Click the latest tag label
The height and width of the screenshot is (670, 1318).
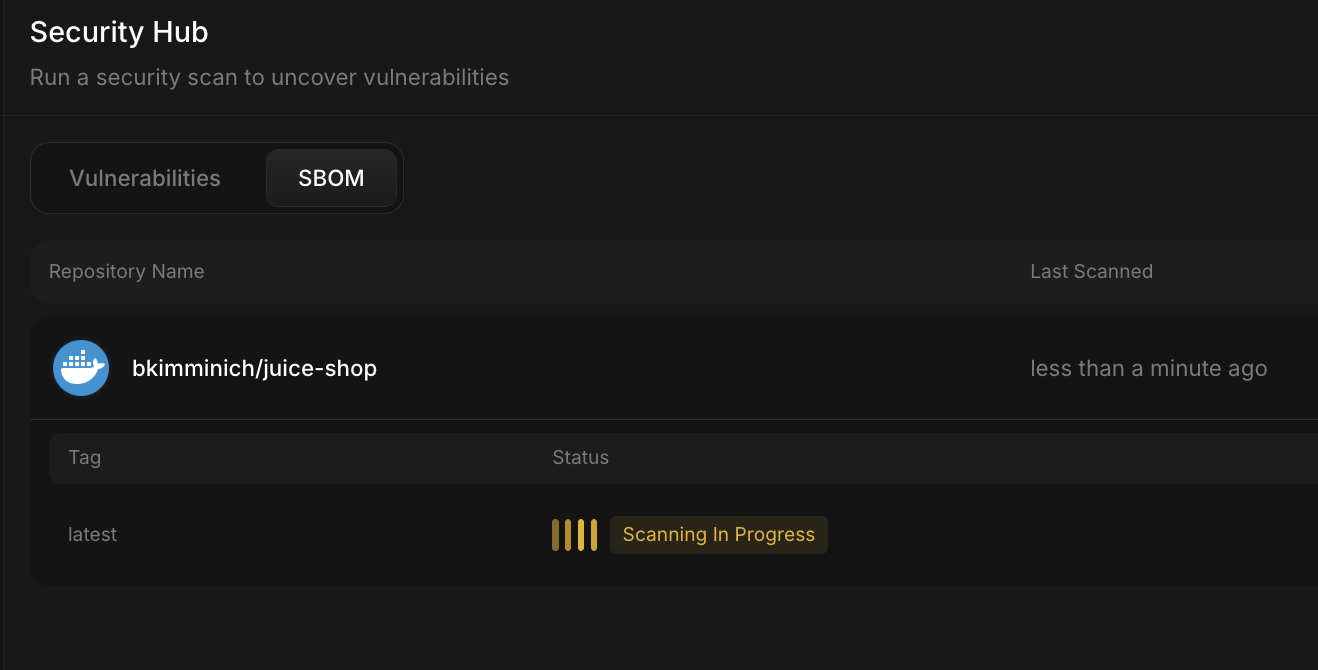92,534
